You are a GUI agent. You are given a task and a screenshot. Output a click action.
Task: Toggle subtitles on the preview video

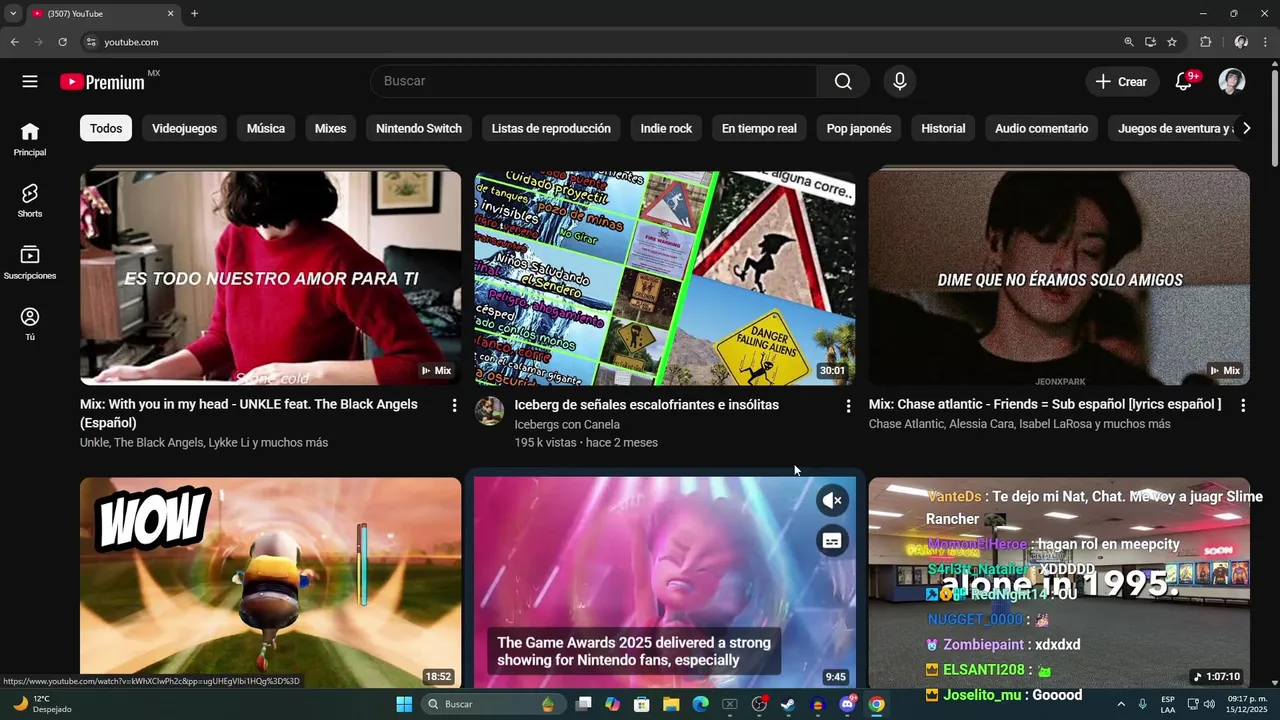(832, 540)
